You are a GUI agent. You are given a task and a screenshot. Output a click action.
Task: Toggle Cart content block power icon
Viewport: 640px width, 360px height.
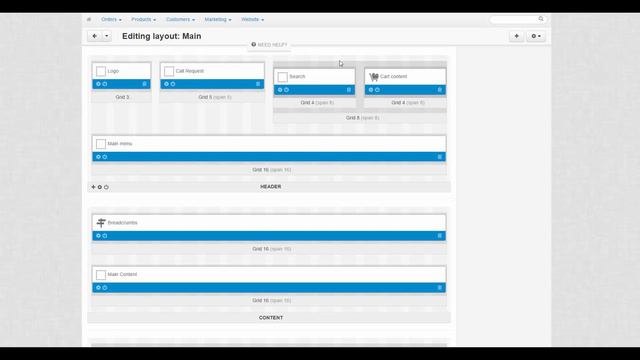pyautogui.click(x=378, y=90)
